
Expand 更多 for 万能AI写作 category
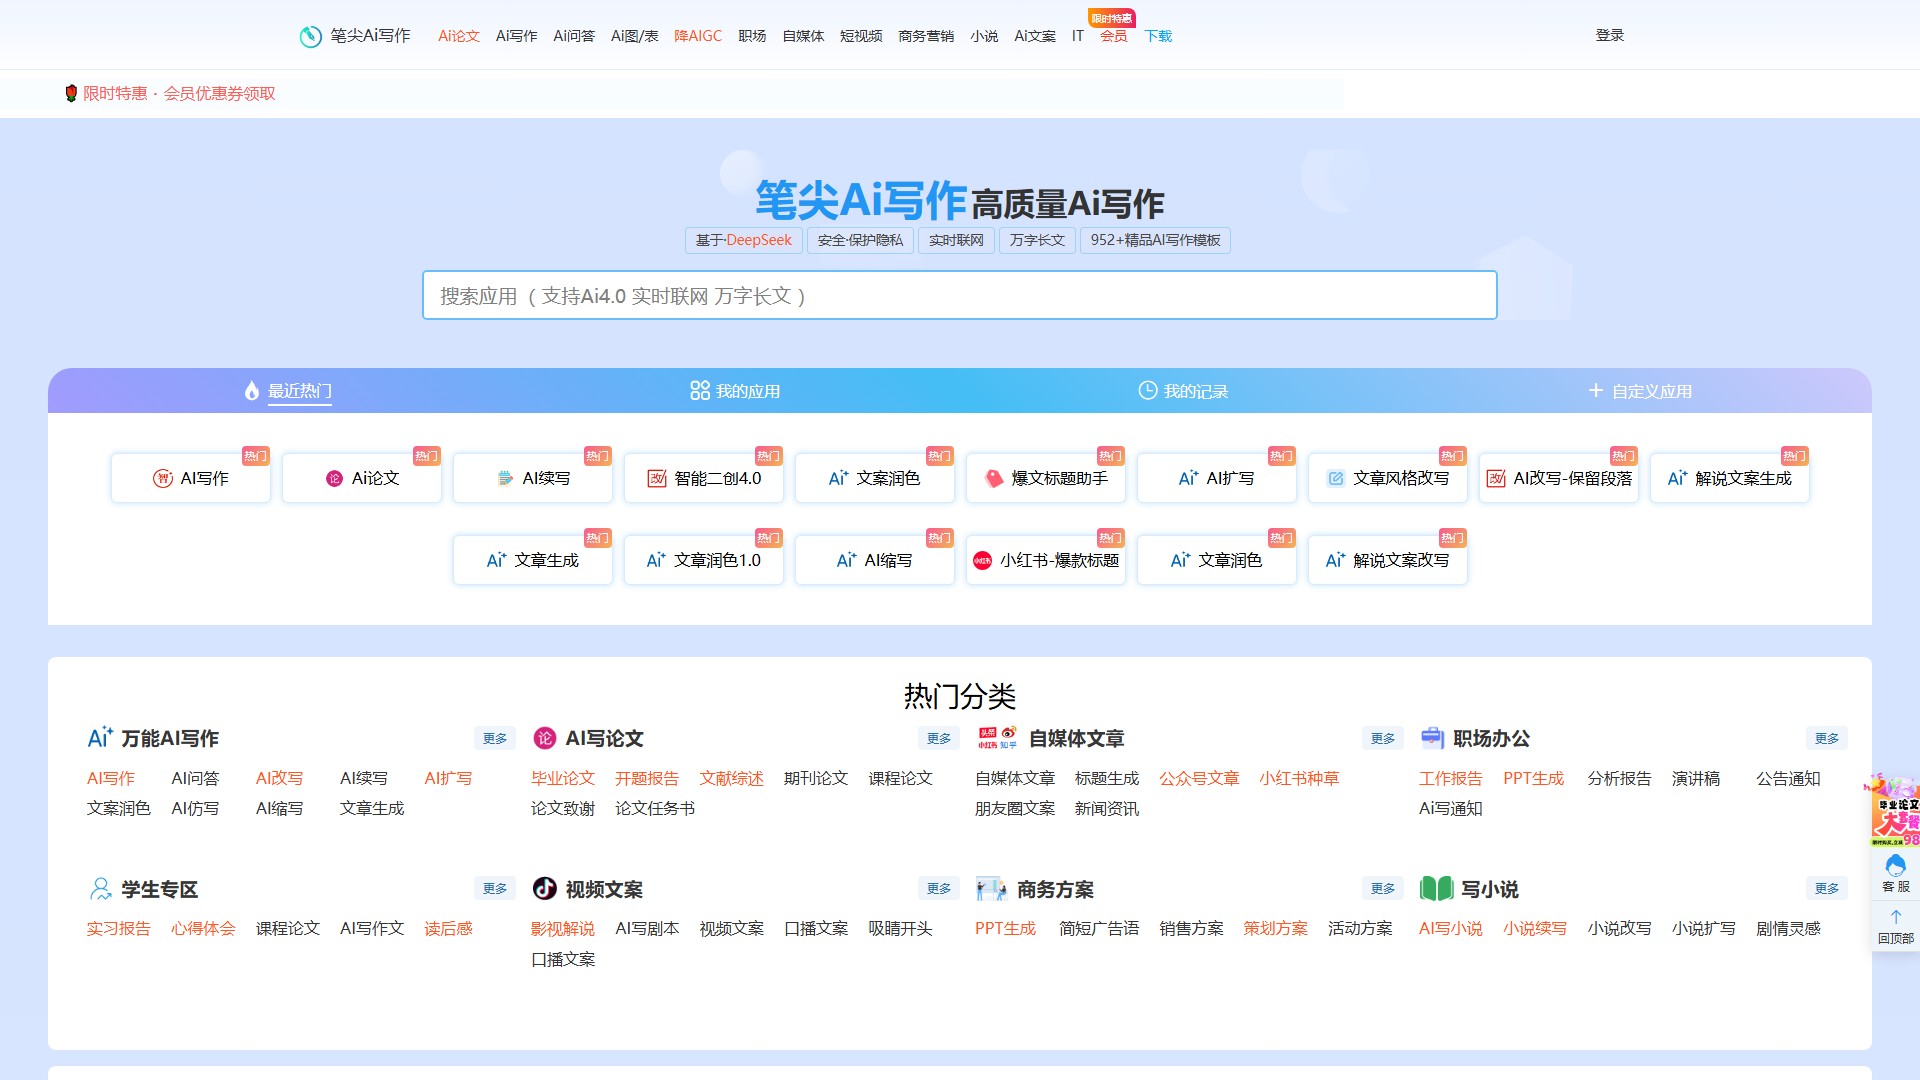(495, 738)
